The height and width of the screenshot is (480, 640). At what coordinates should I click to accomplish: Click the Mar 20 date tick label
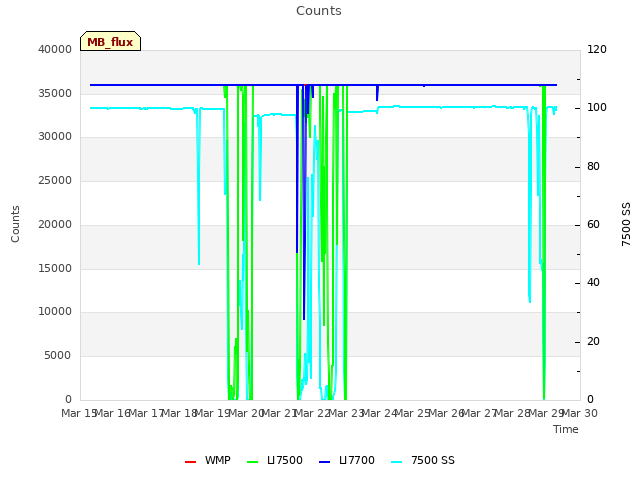246,413
